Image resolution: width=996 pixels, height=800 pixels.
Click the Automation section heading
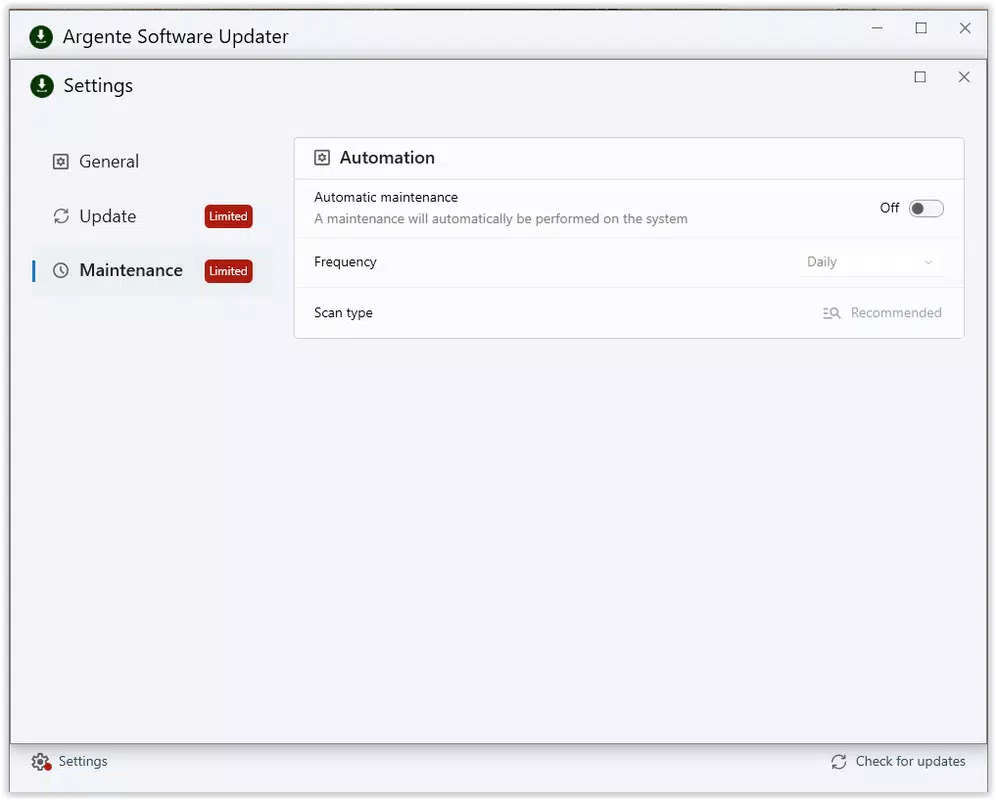387,158
